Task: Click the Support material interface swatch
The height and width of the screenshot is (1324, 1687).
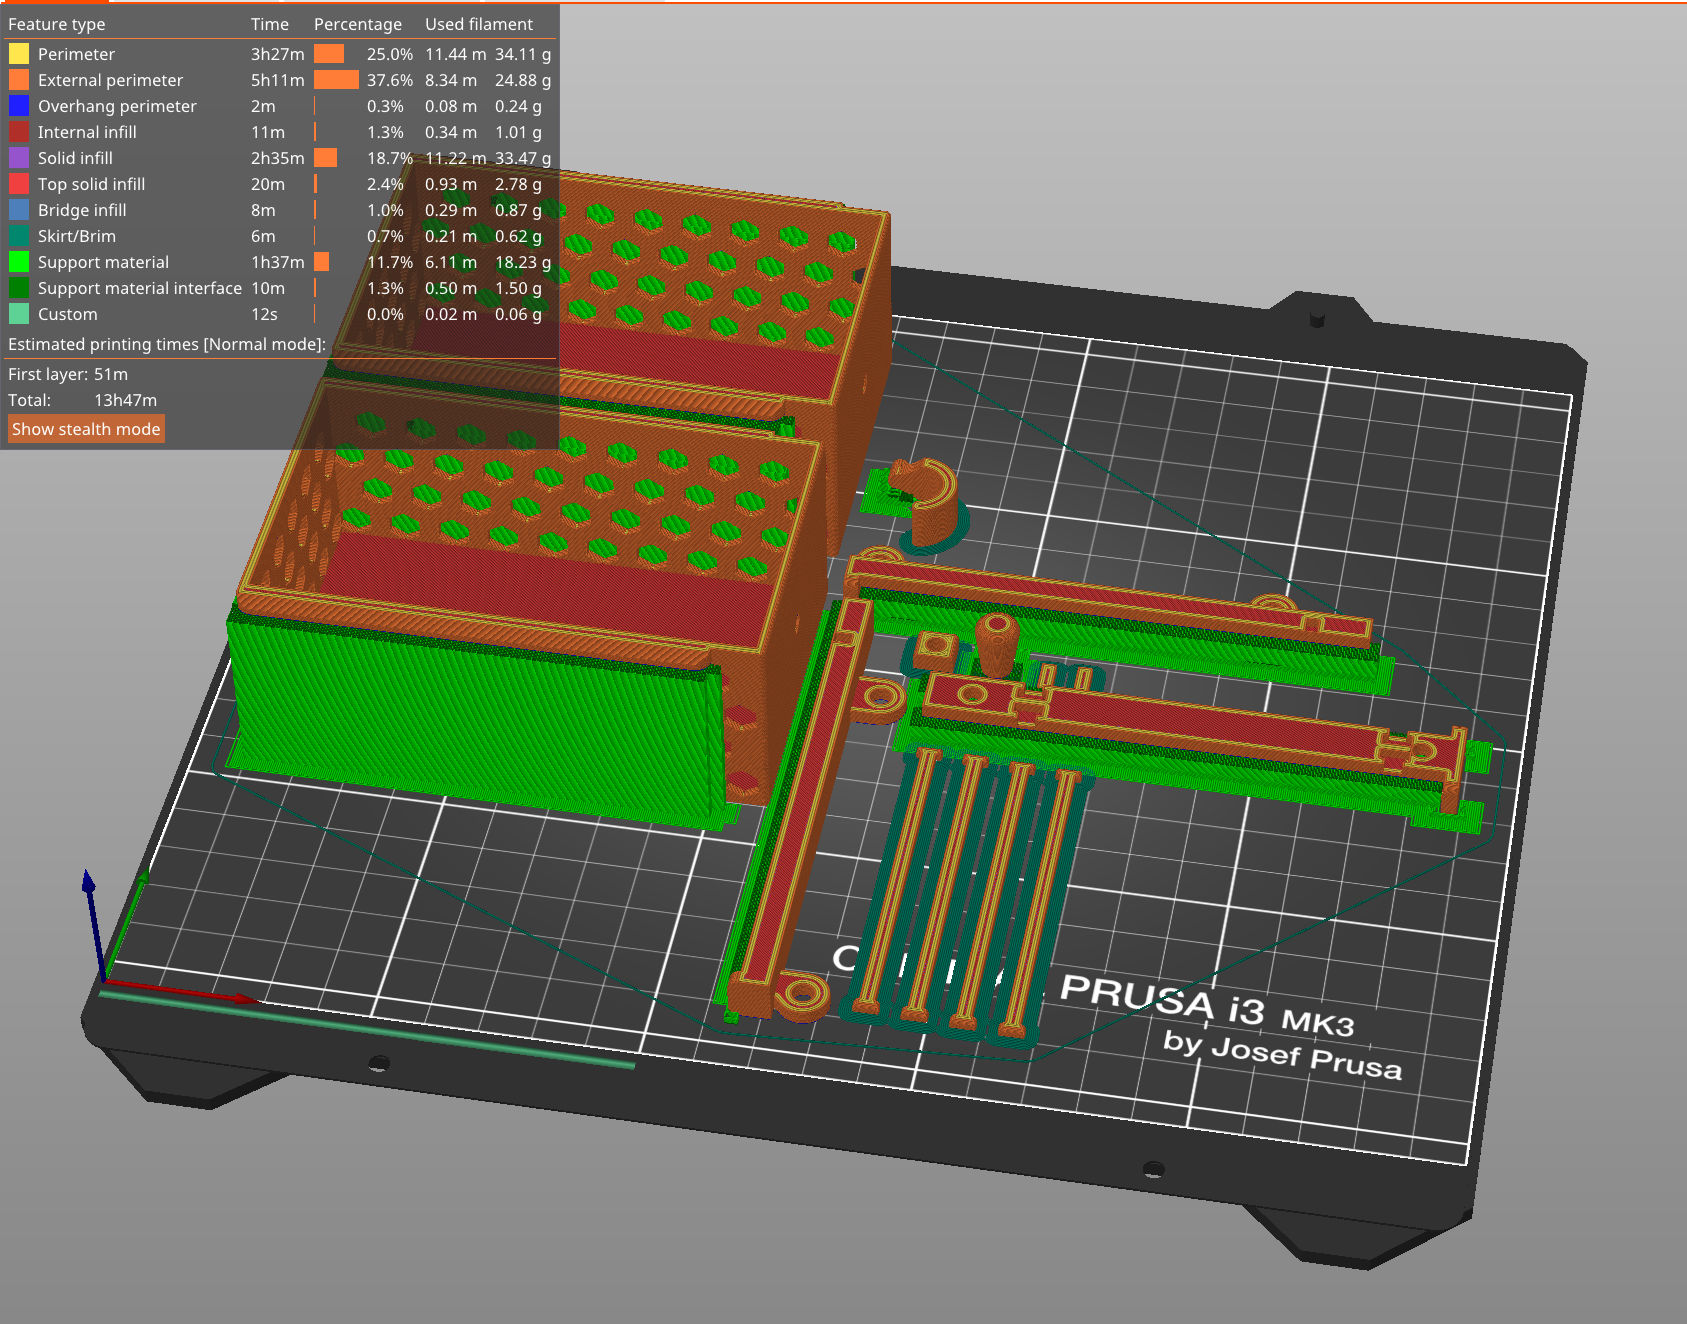Action: pyautogui.click(x=19, y=288)
